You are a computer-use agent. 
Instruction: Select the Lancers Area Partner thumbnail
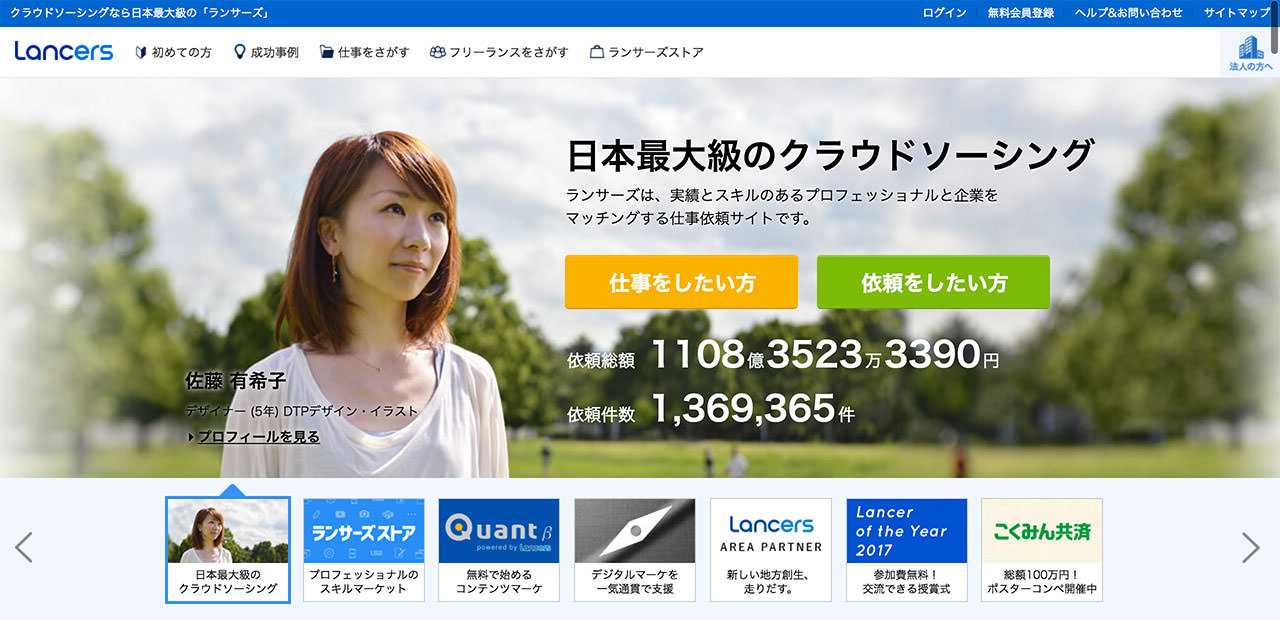(x=771, y=549)
